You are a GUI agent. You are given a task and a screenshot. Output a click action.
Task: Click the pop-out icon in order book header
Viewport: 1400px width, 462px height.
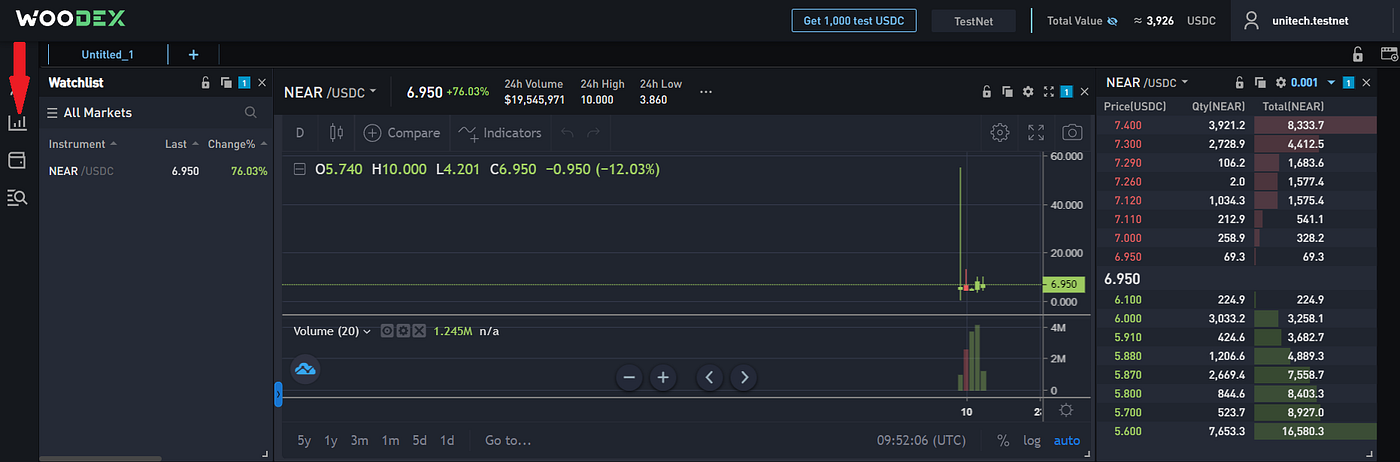(x=1259, y=83)
